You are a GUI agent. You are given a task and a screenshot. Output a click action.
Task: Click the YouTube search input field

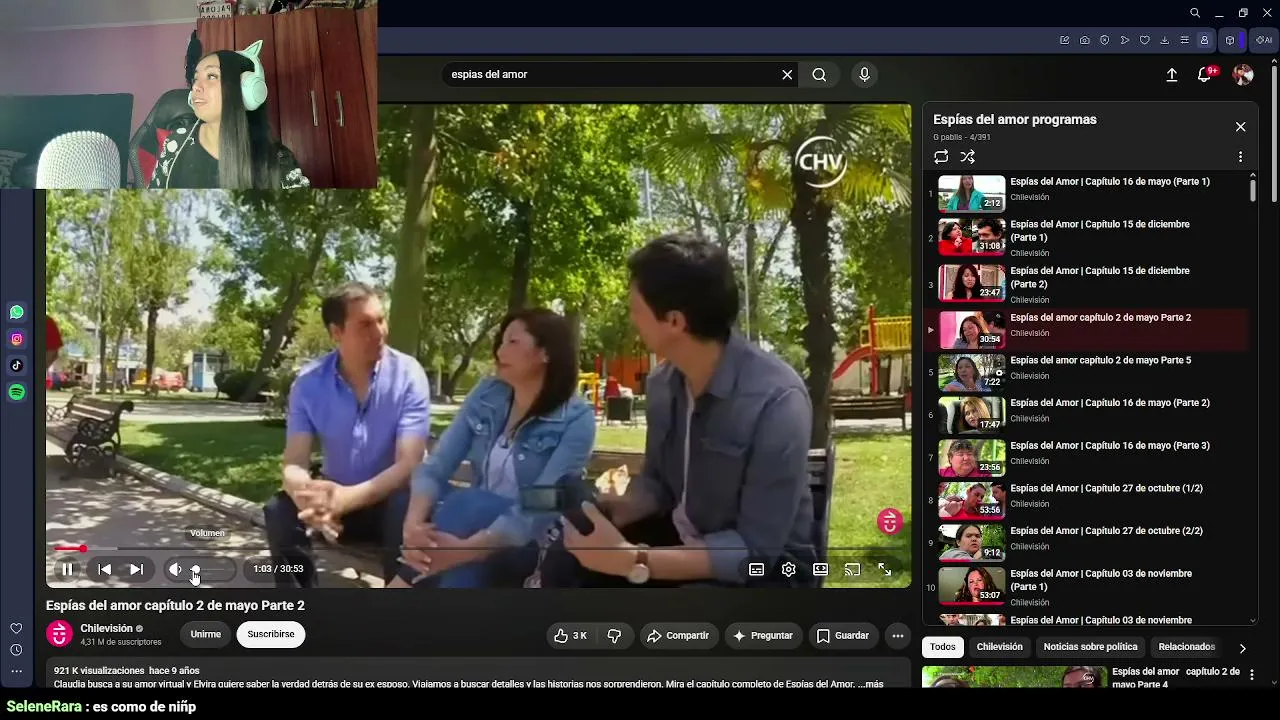610,74
